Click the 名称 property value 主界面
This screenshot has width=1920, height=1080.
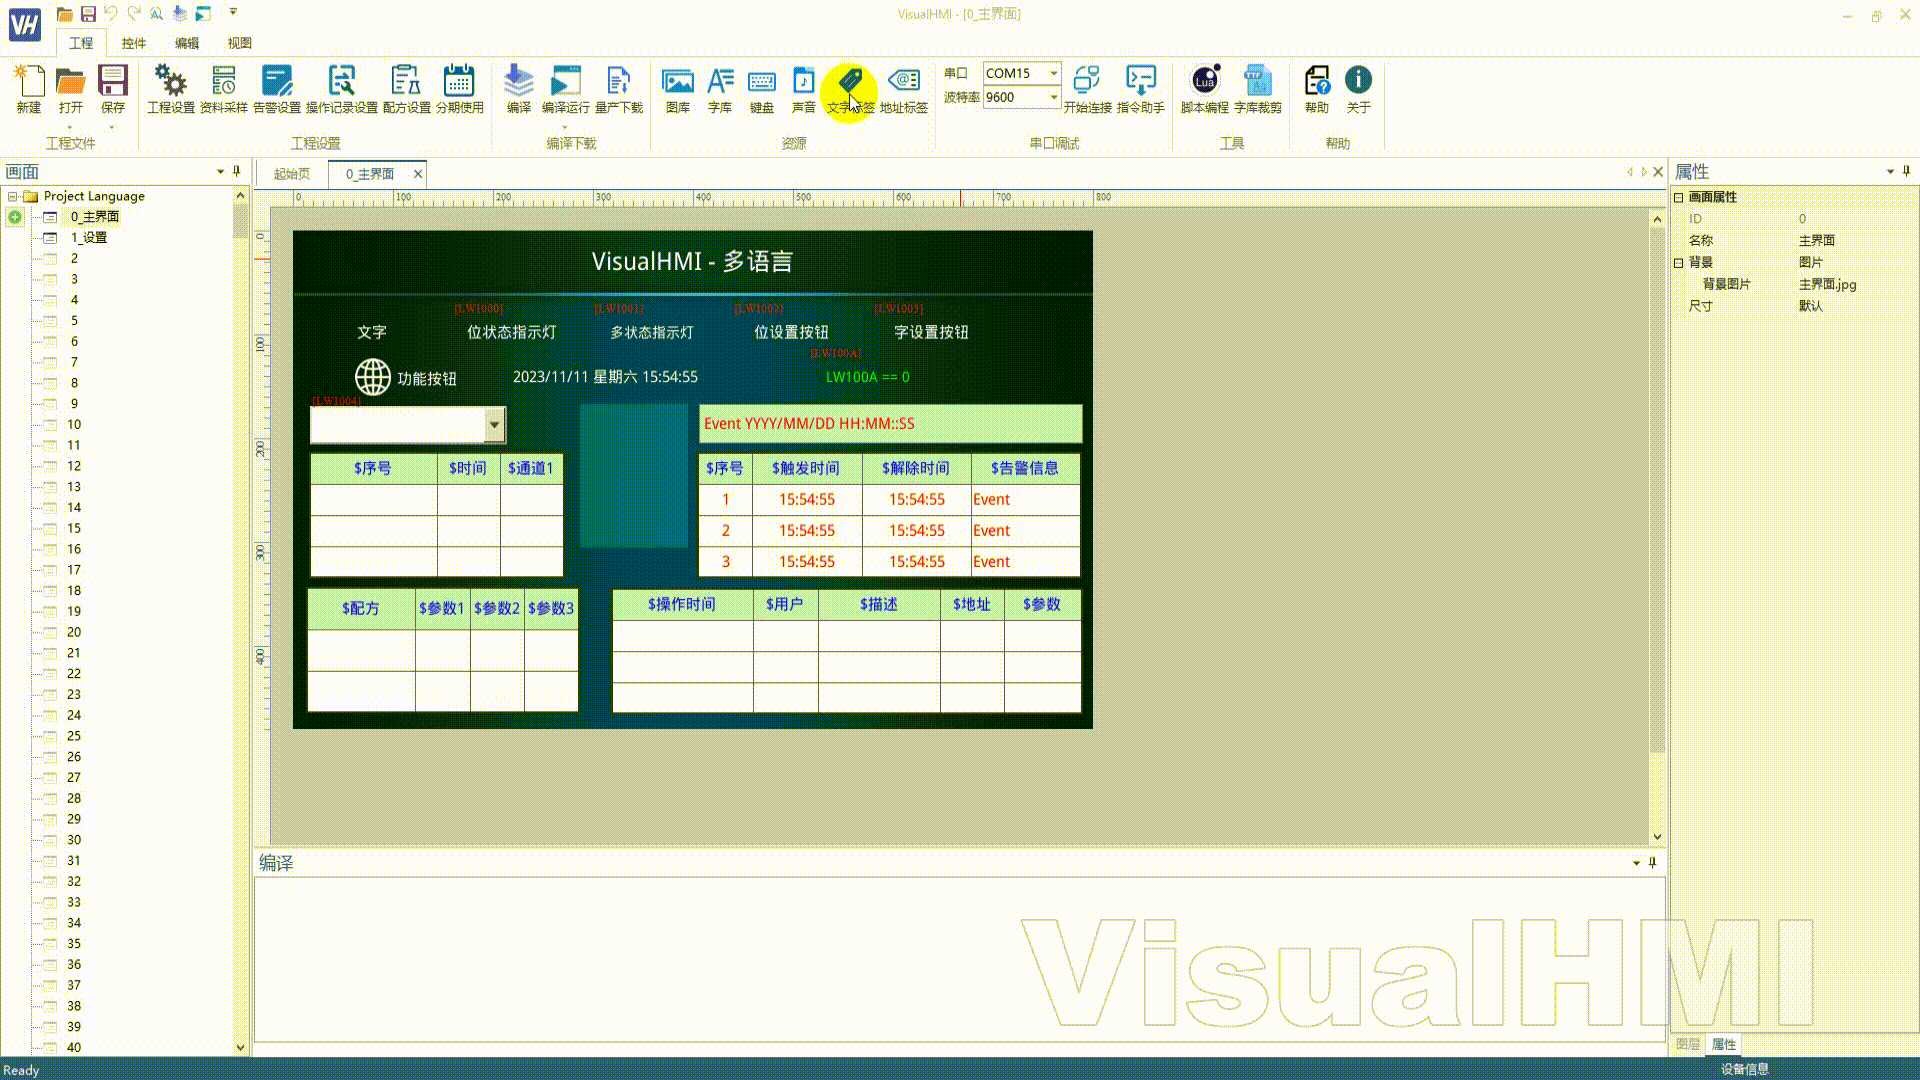click(x=1816, y=240)
